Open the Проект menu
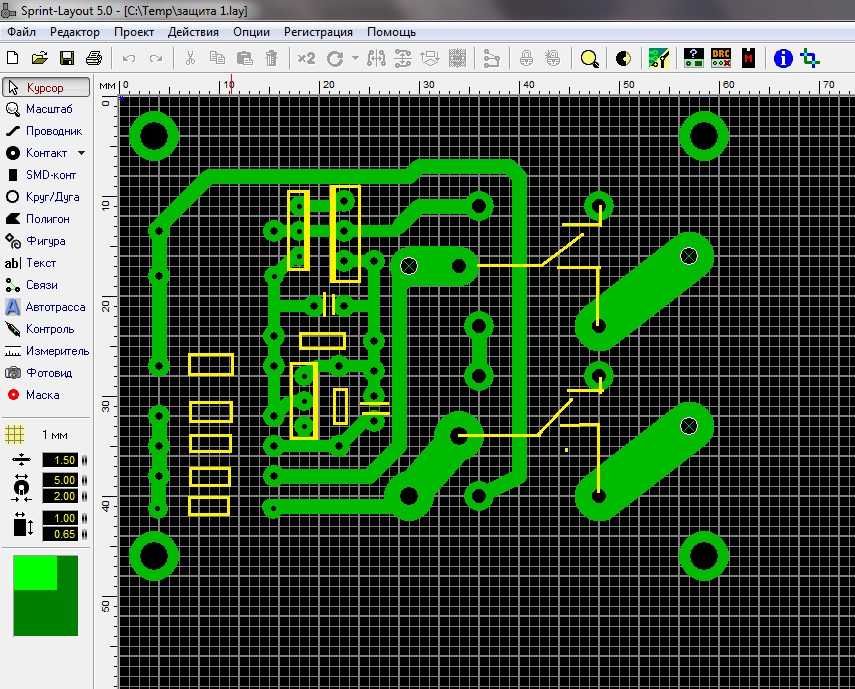Screen dimensions: 855x689 pyautogui.click(x=134, y=32)
